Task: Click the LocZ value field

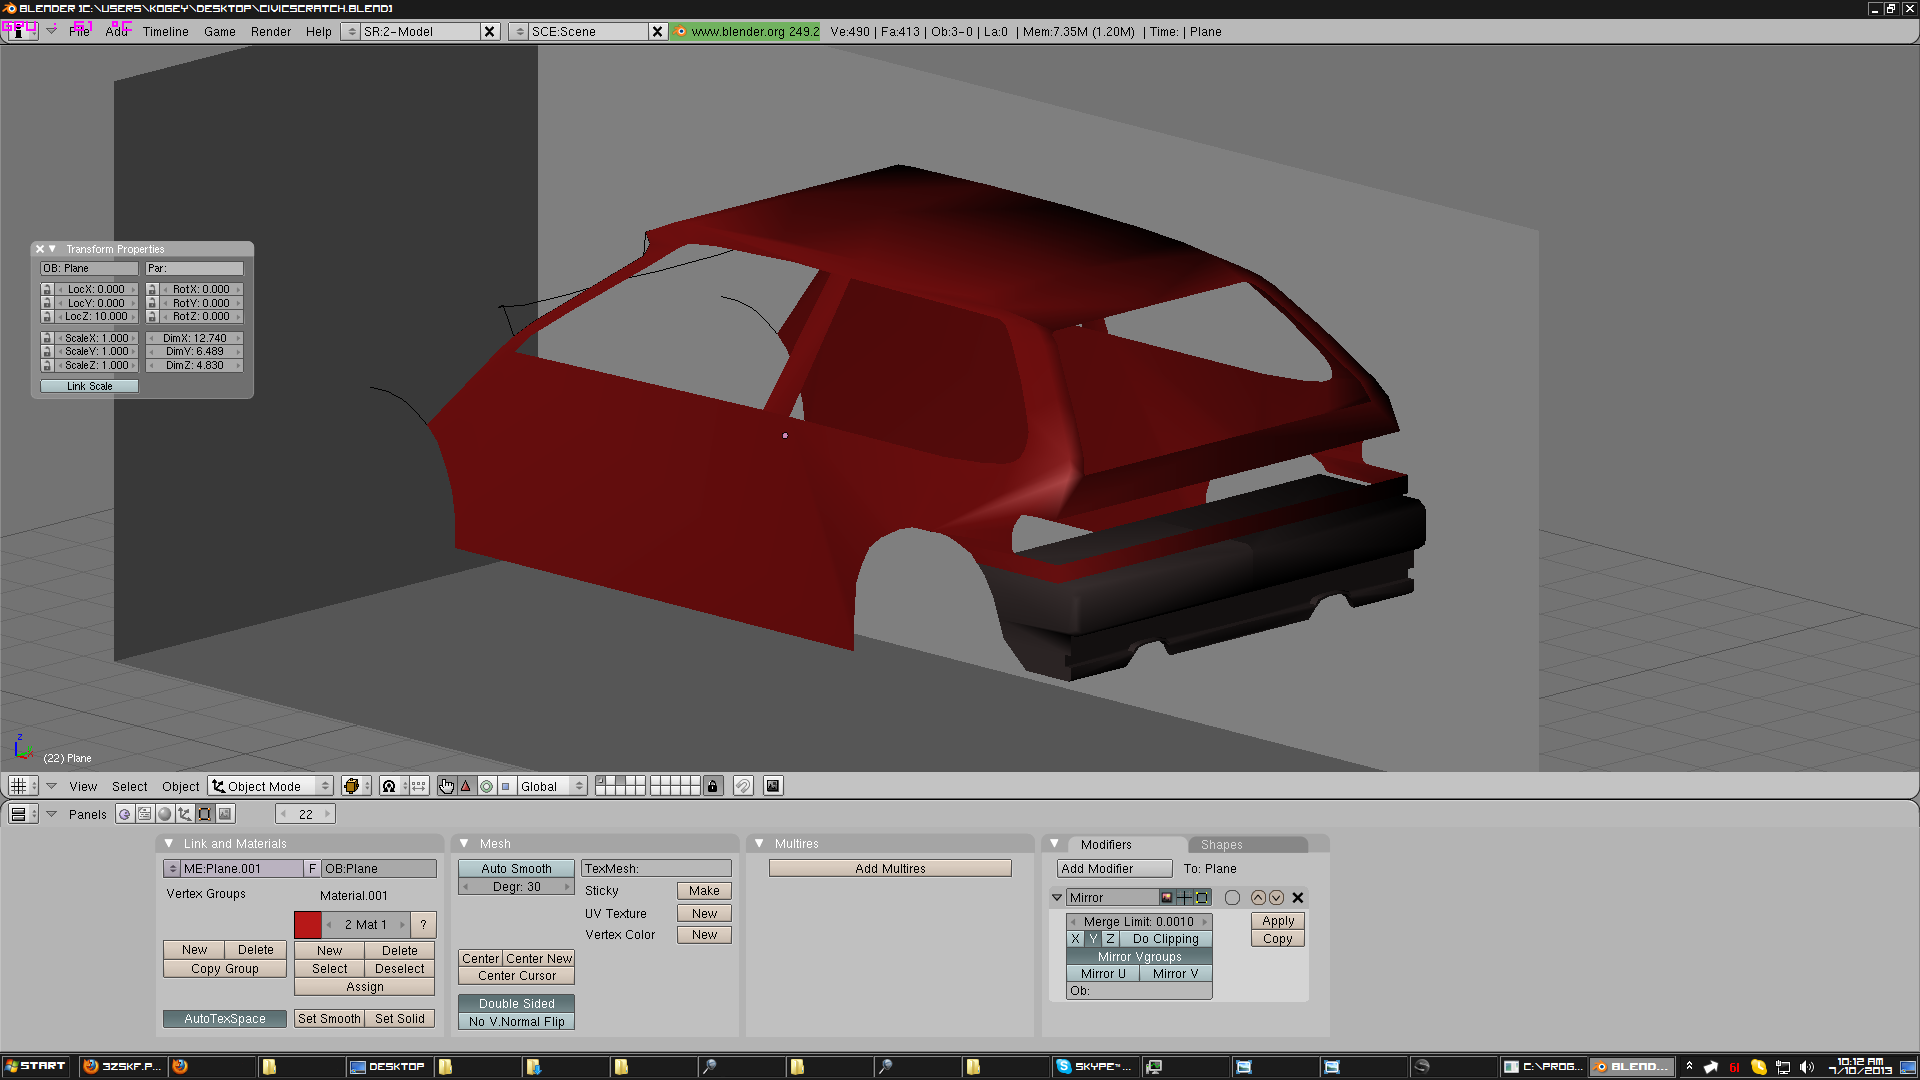Action: [x=96, y=317]
